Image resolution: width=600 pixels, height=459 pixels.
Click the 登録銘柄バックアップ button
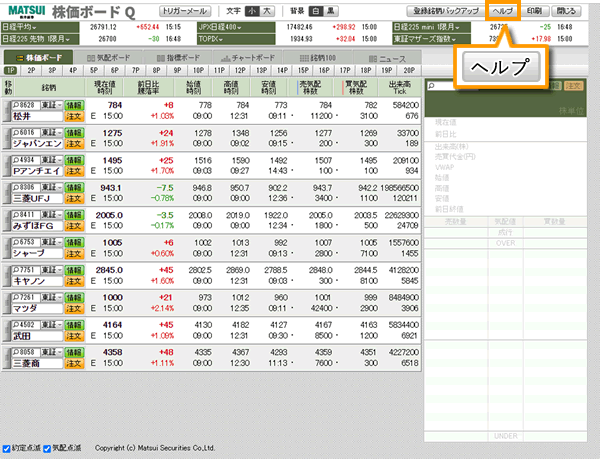(x=446, y=11)
